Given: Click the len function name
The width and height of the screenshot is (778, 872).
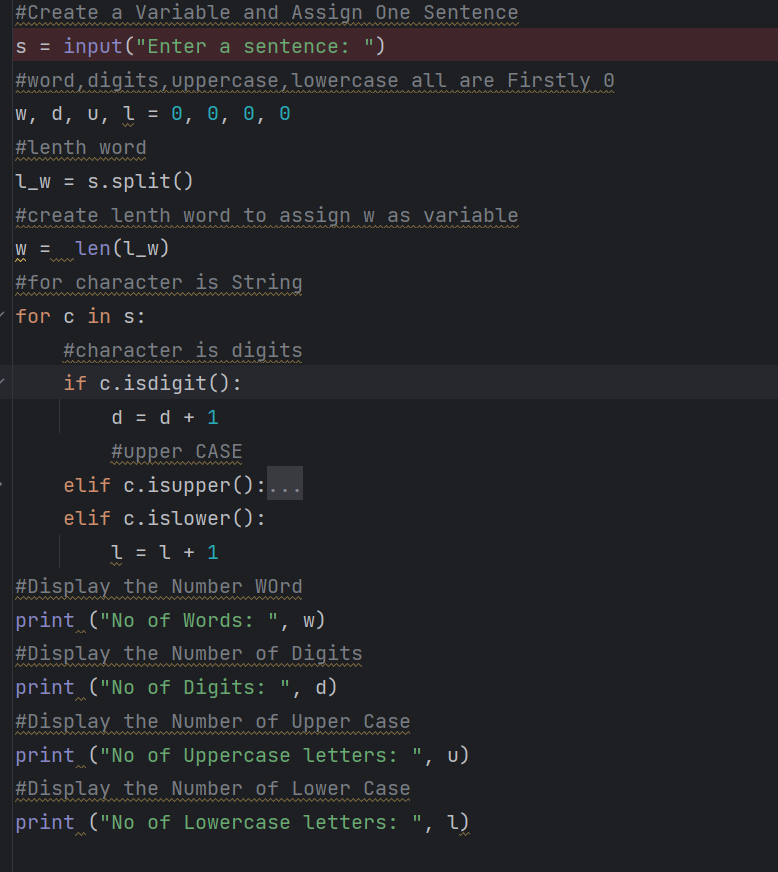Looking at the screenshot, I should pyautogui.click(x=93, y=249).
